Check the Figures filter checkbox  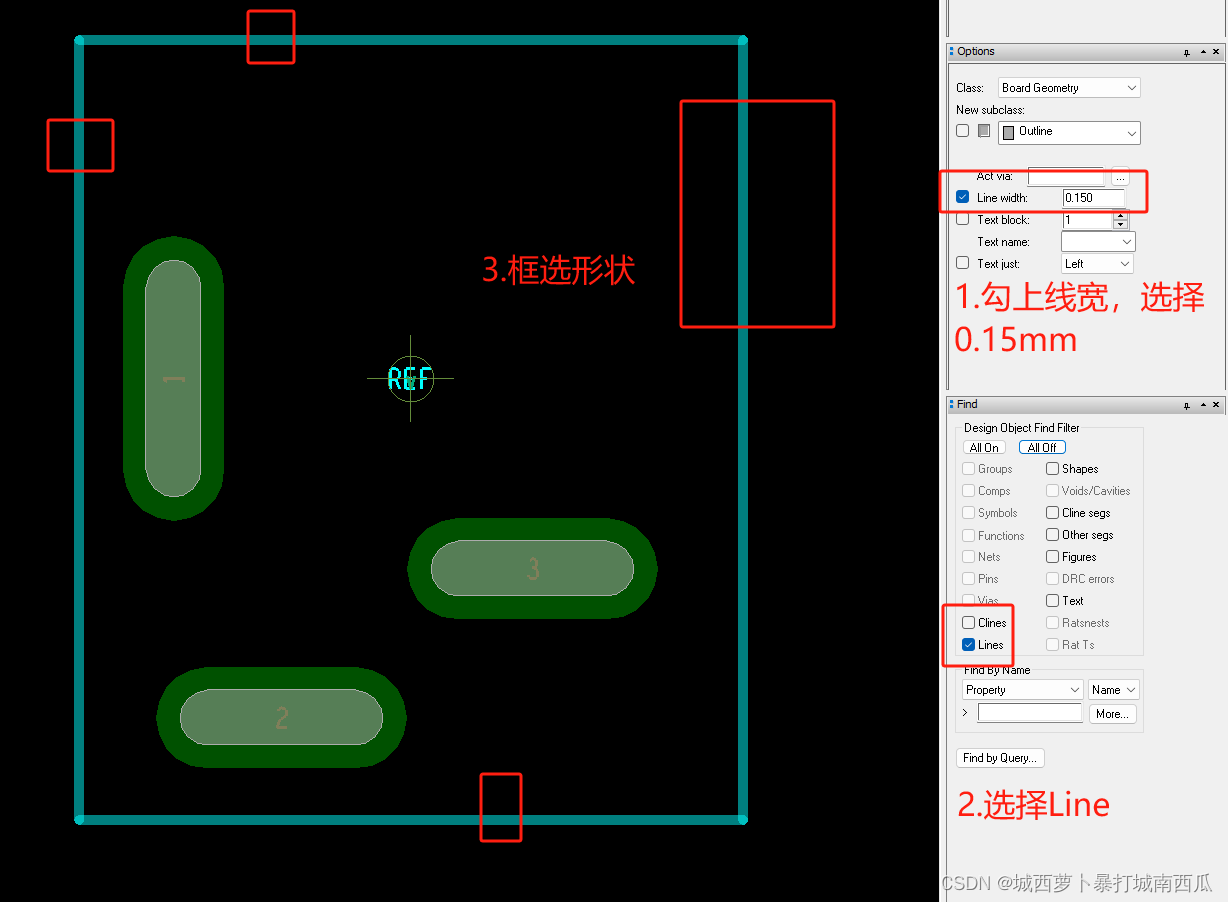pyautogui.click(x=1052, y=557)
